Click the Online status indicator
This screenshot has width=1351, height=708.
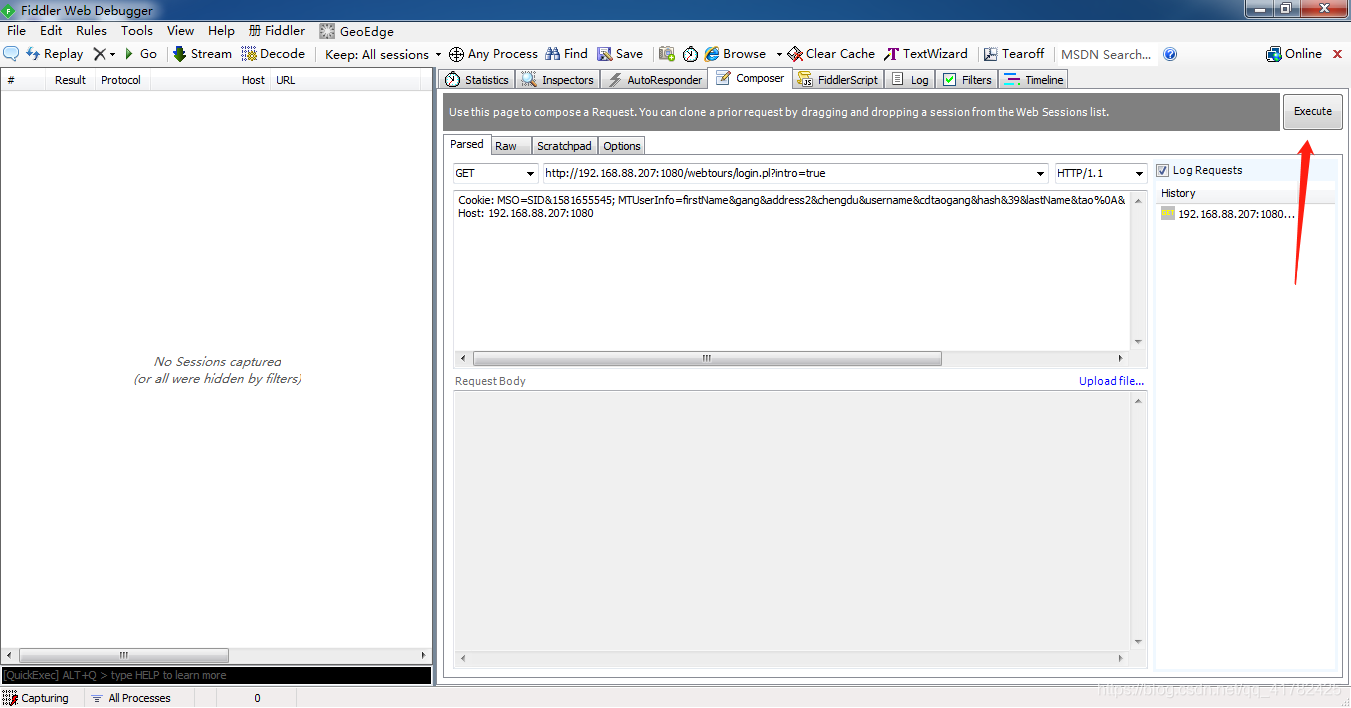click(x=1294, y=54)
